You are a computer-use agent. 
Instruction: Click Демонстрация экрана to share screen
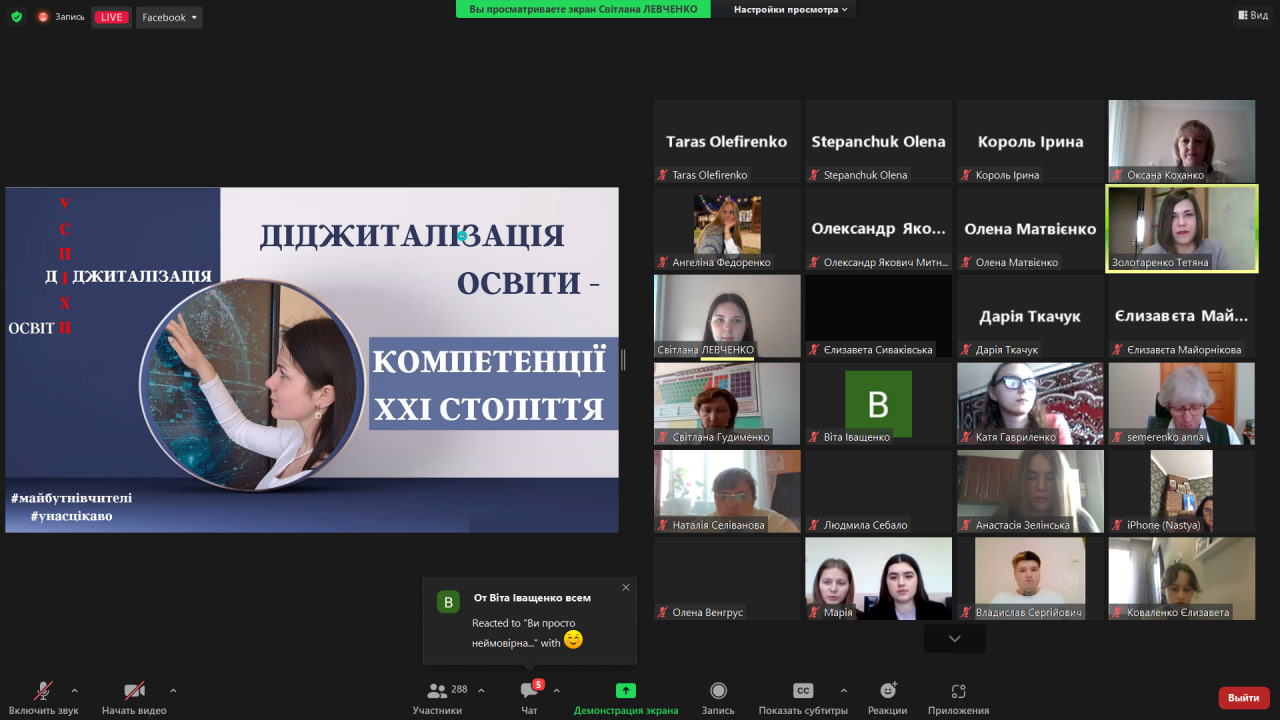(x=625, y=690)
